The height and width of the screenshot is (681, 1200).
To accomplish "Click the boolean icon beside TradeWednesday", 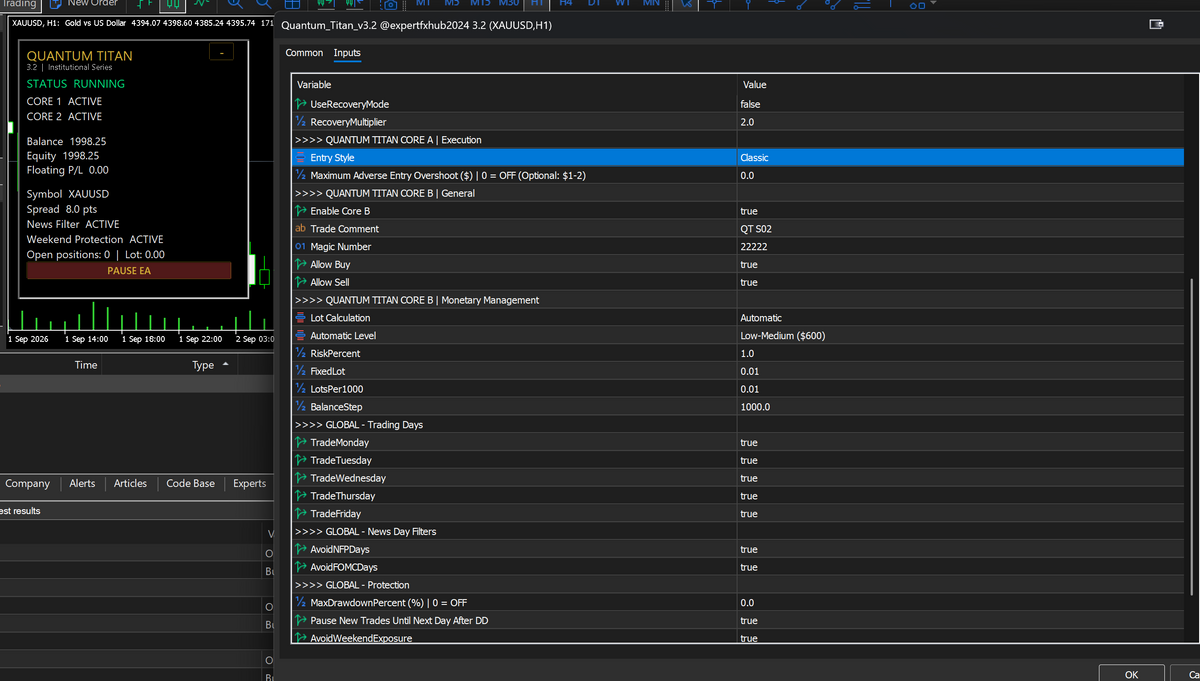I will coord(301,478).
